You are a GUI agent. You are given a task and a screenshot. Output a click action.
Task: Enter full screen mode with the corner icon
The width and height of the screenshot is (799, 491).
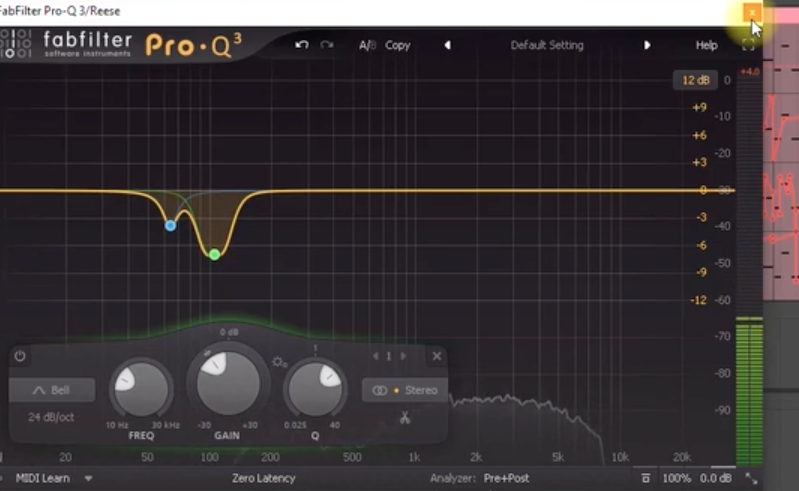pyautogui.click(x=748, y=45)
